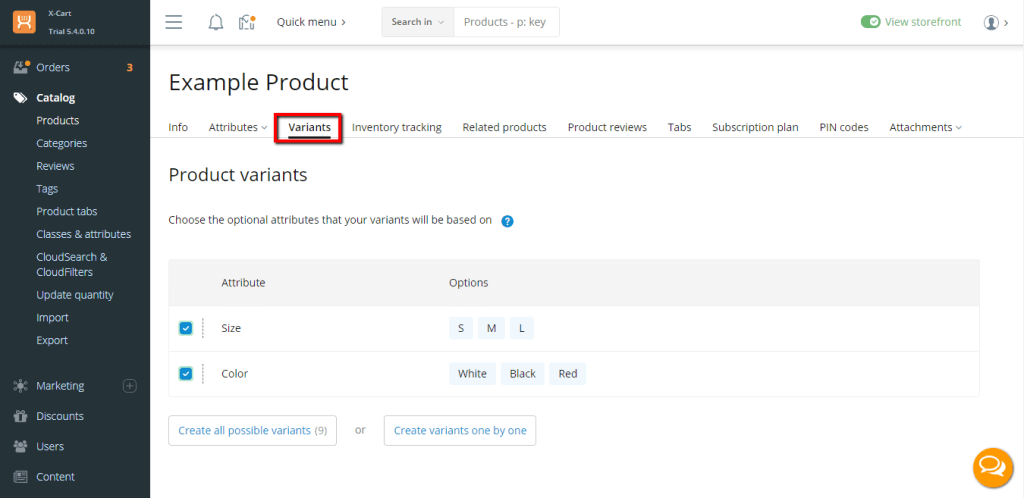The image size is (1024, 498).
Task: Open the Orders section label
Action: point(53,67)
